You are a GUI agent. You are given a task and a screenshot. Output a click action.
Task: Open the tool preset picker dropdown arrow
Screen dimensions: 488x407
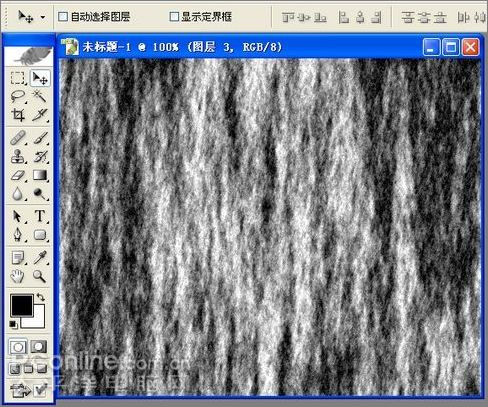pyautogui.click(x=43, y=17)
